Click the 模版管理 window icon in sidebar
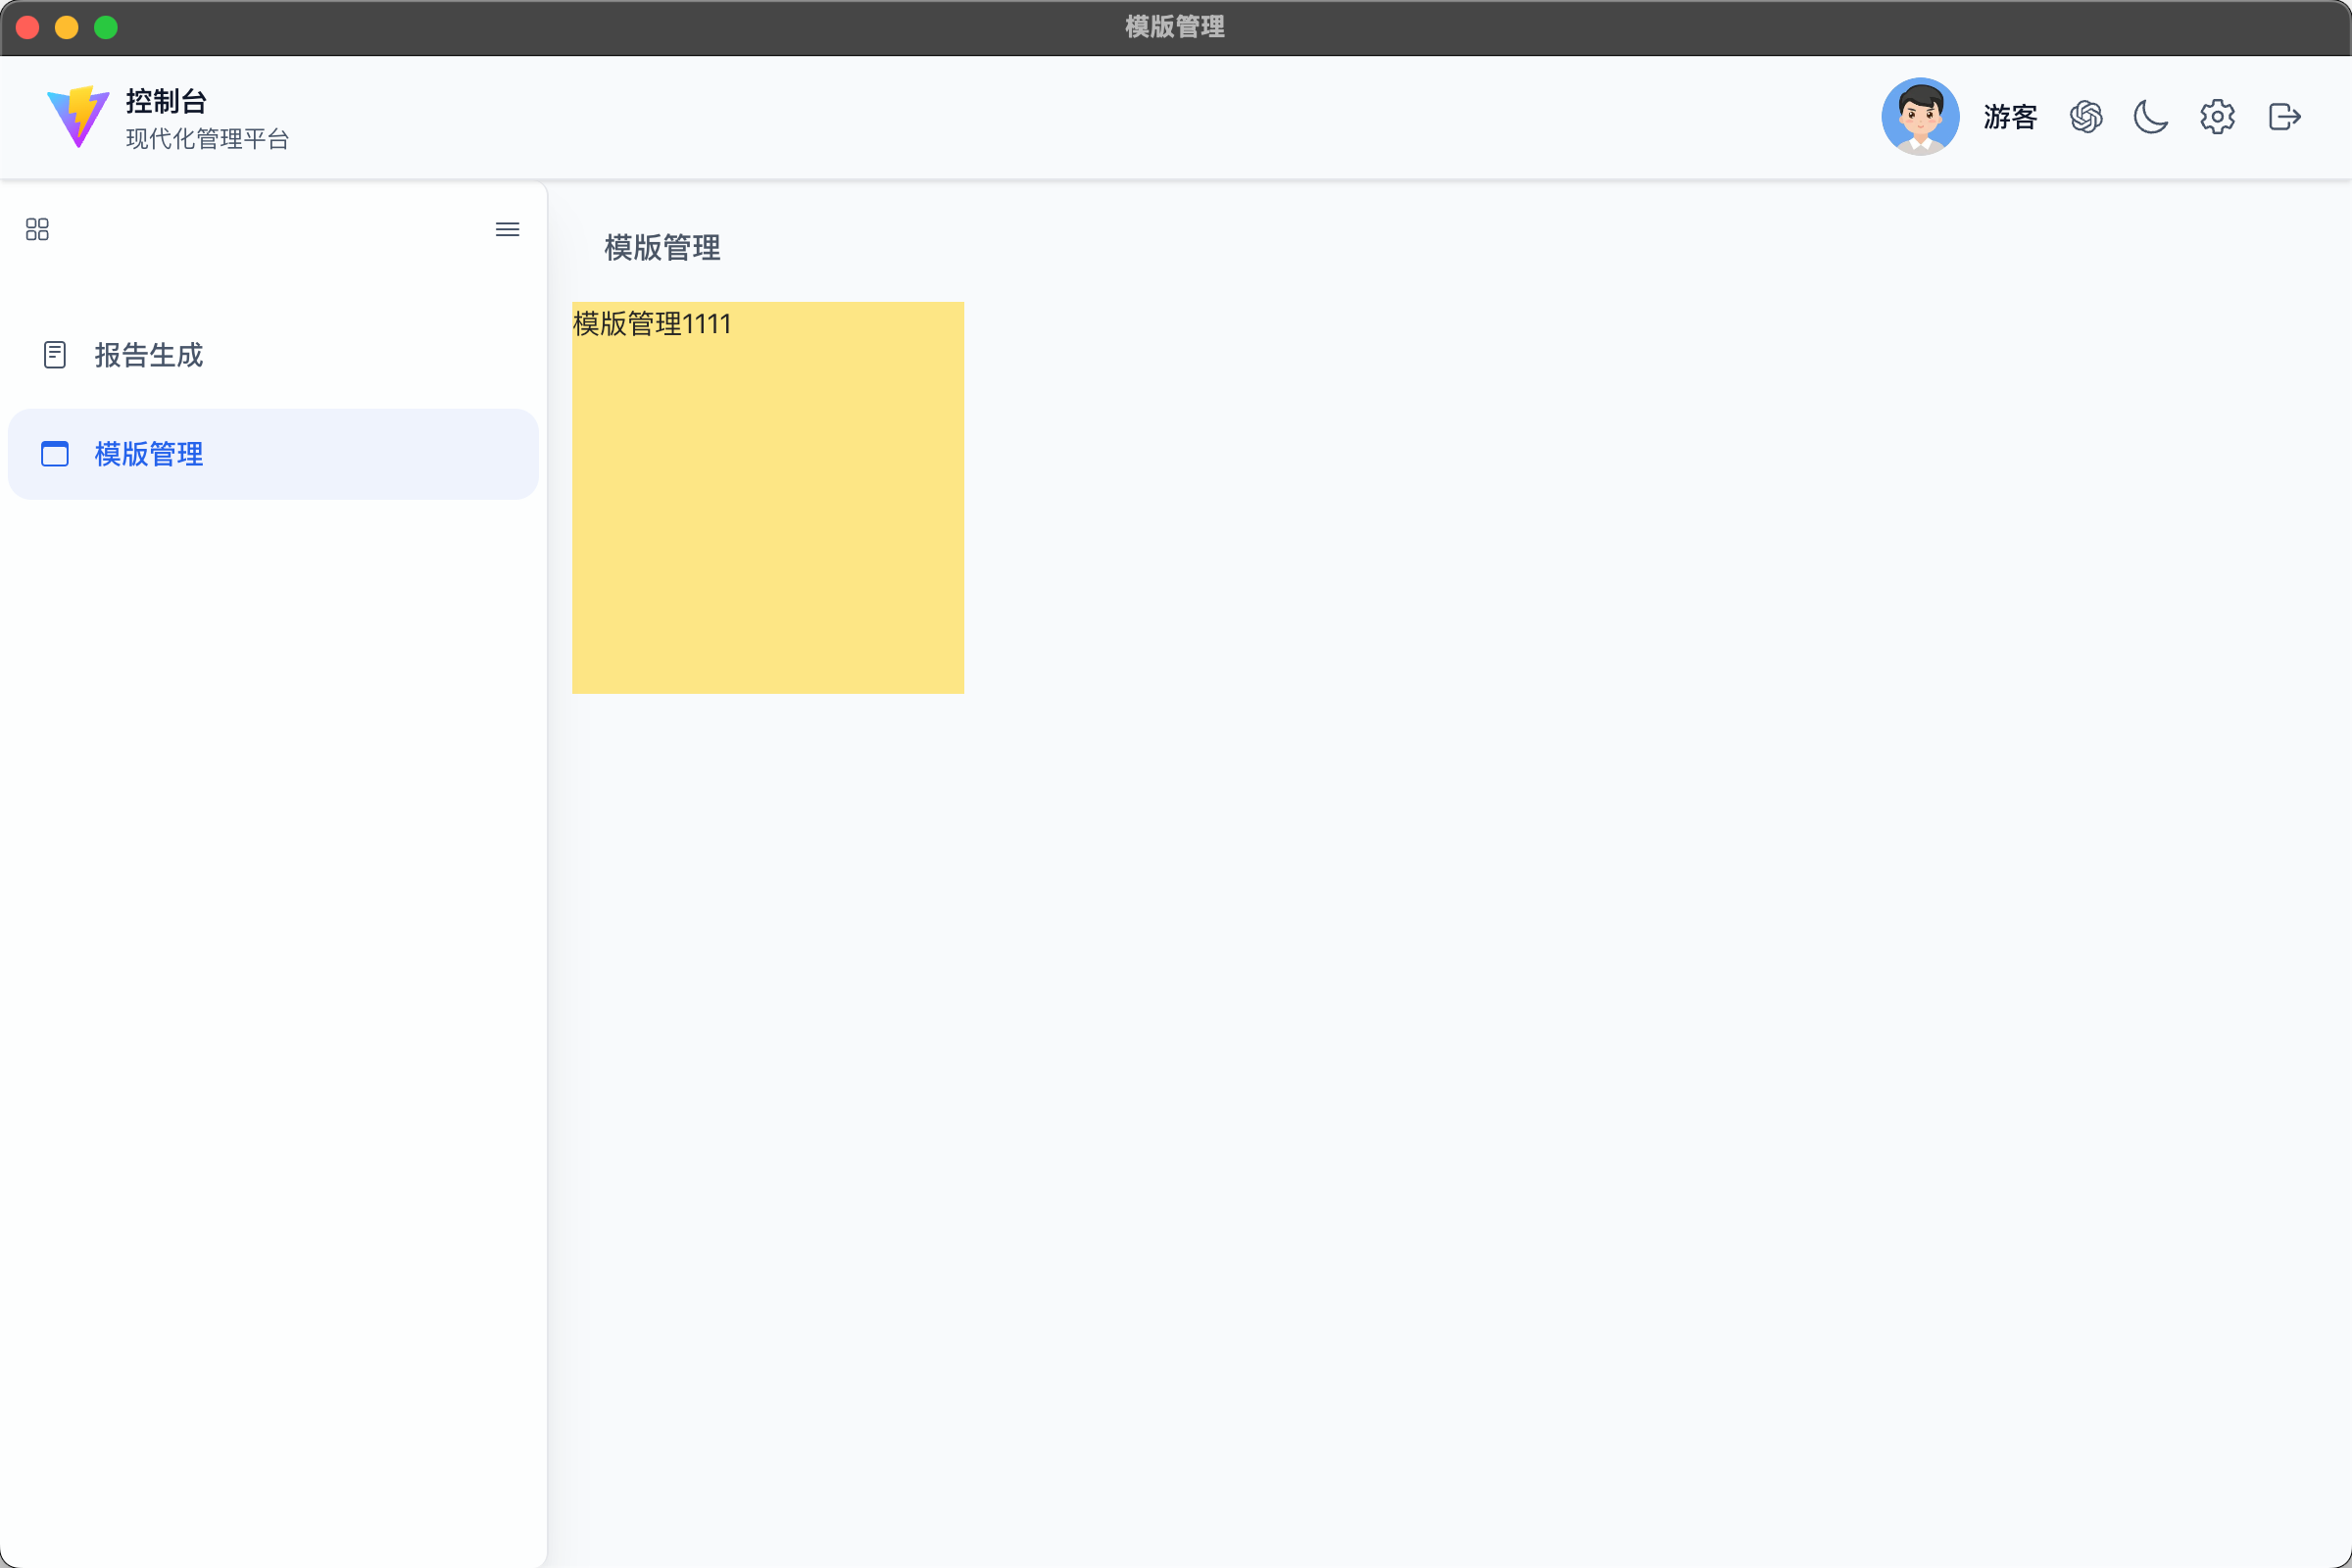2352x1568 pixels. tap(55, 454)
